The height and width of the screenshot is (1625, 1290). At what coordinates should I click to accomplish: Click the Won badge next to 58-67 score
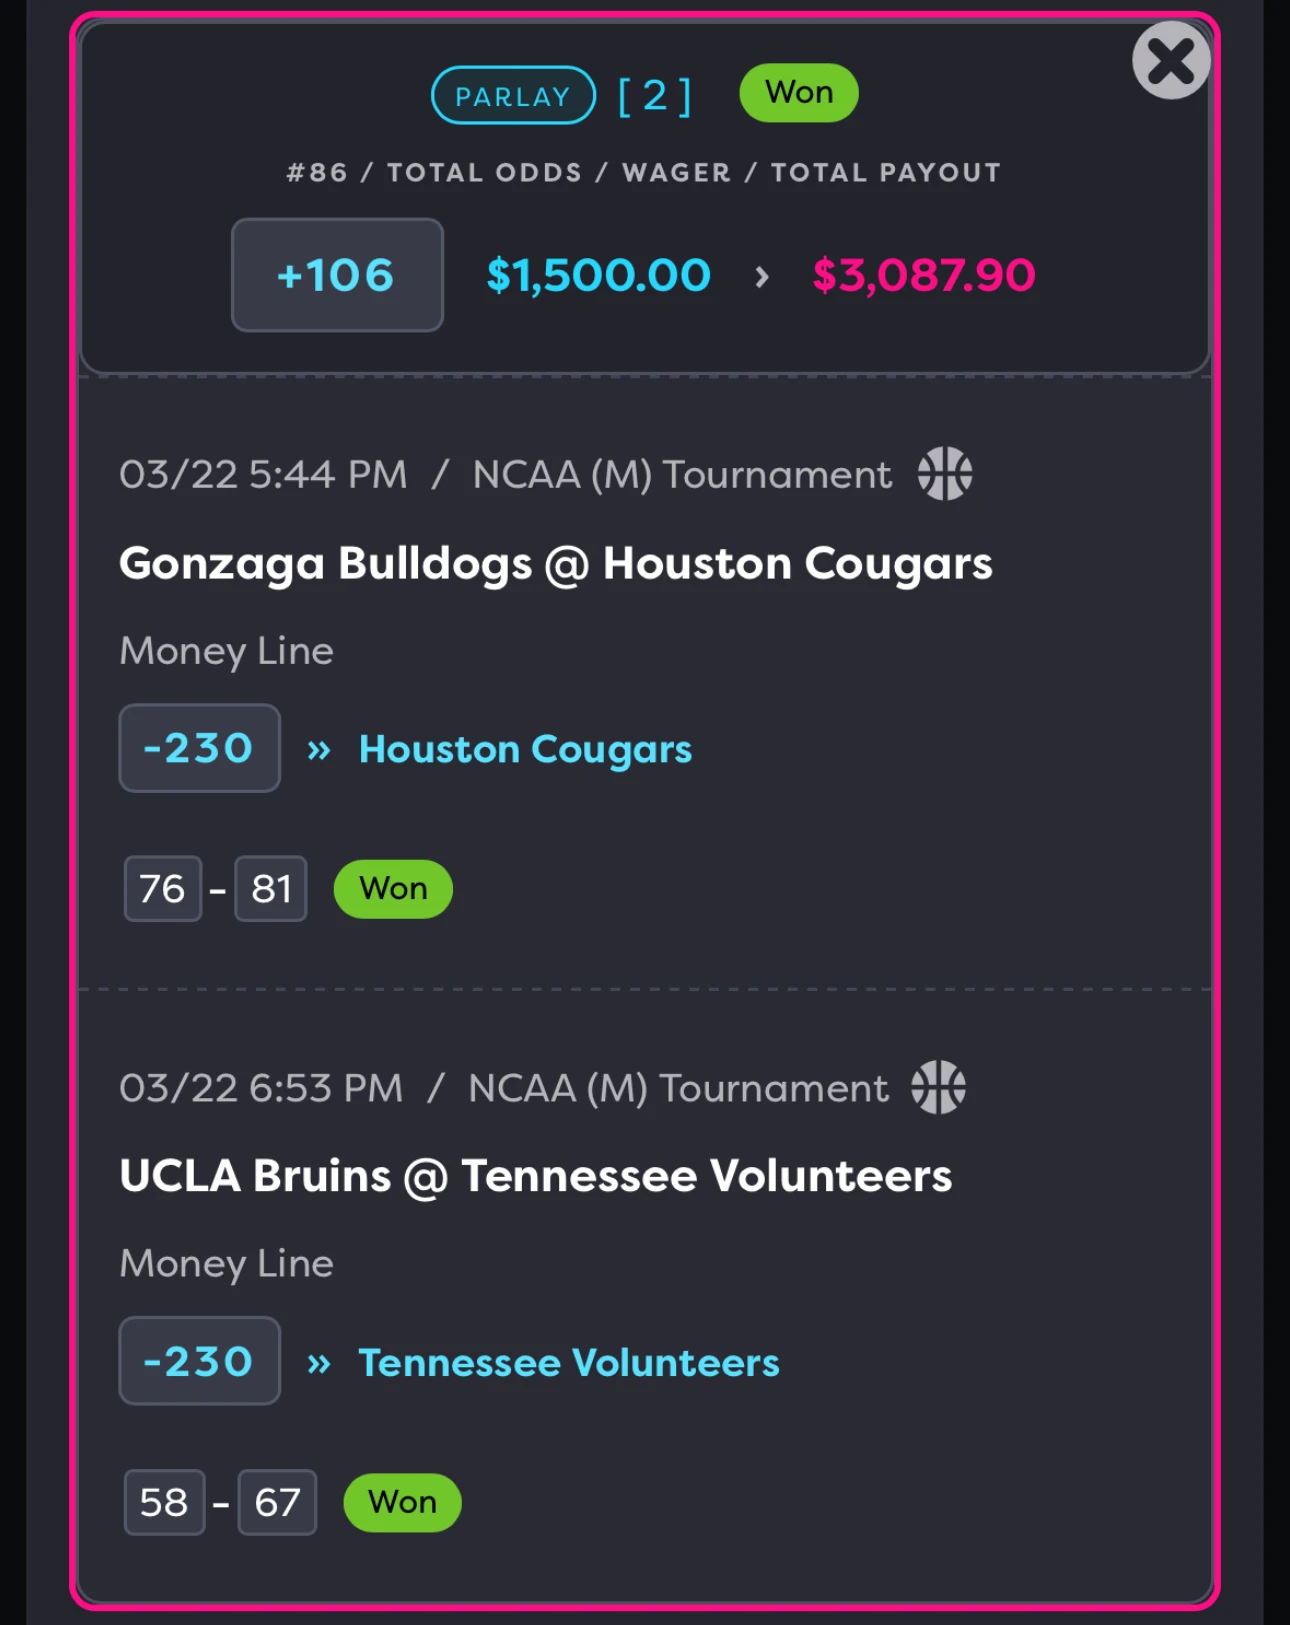pos(402,1502)
